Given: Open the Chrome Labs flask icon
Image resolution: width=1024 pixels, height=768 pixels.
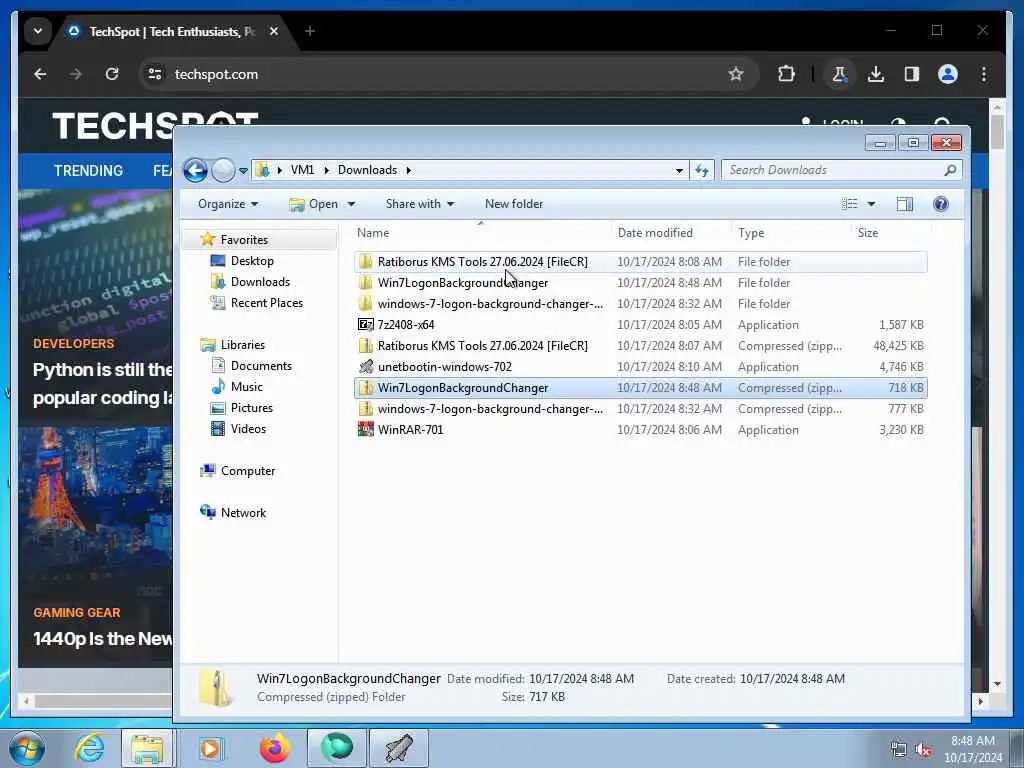Looking at the screenshot, I should (839, 74).
